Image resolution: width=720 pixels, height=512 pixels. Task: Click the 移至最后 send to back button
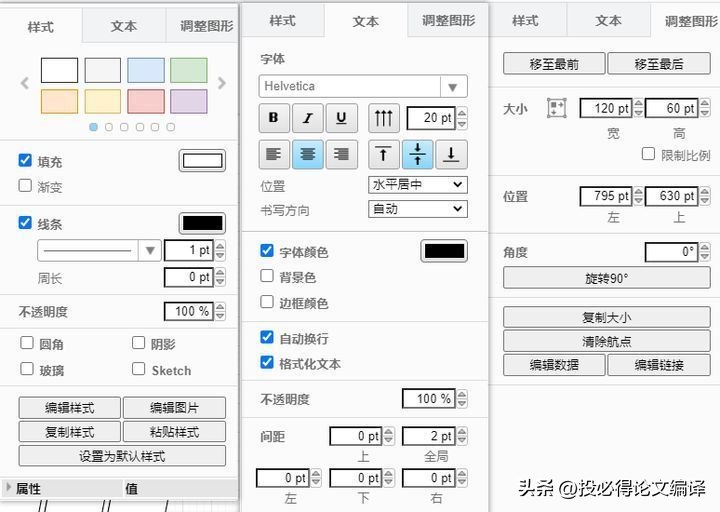tap(659, 63)
